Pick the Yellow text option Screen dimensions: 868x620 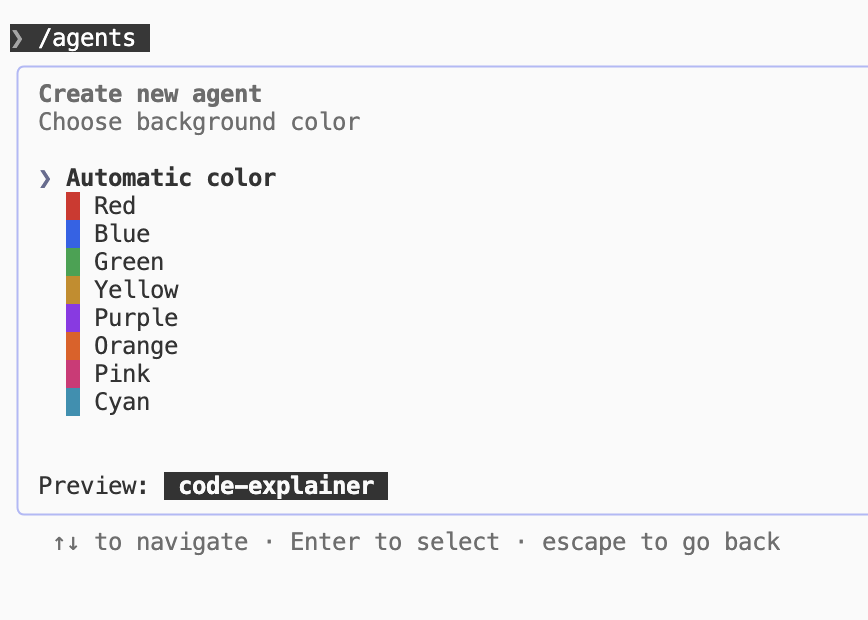coord(136,290)
